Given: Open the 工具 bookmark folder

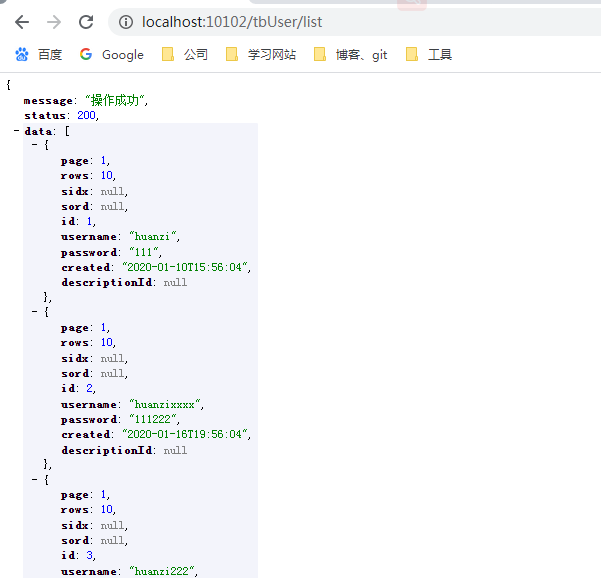Looking at the screenshot, I should [429, 55].
